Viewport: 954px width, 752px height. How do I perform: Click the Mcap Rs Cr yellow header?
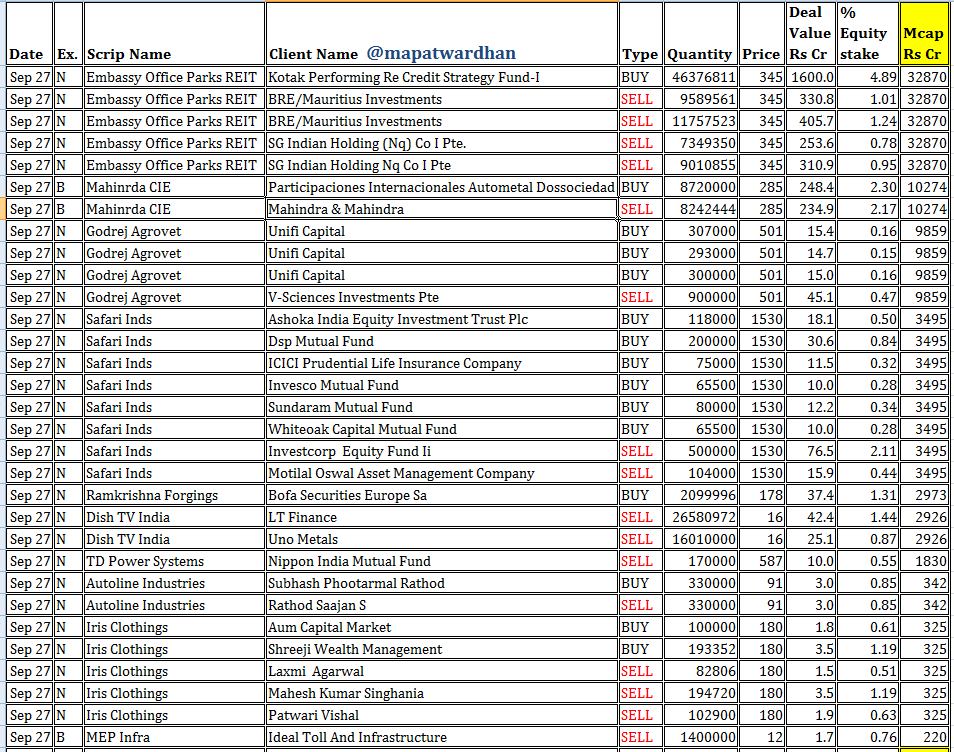click(922, 33)
